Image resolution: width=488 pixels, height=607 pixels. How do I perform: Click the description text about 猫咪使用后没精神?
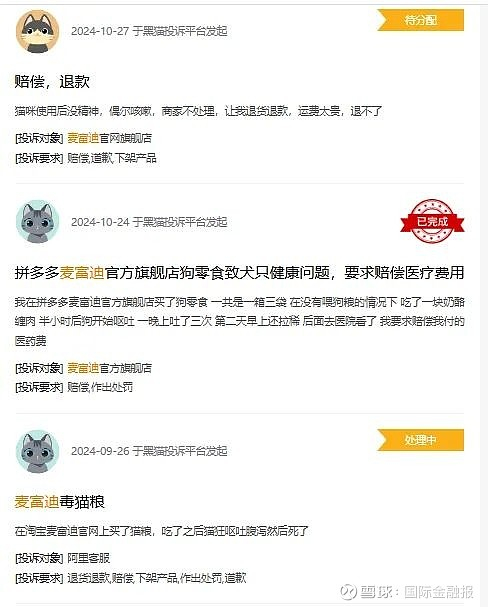coord(198,111)
